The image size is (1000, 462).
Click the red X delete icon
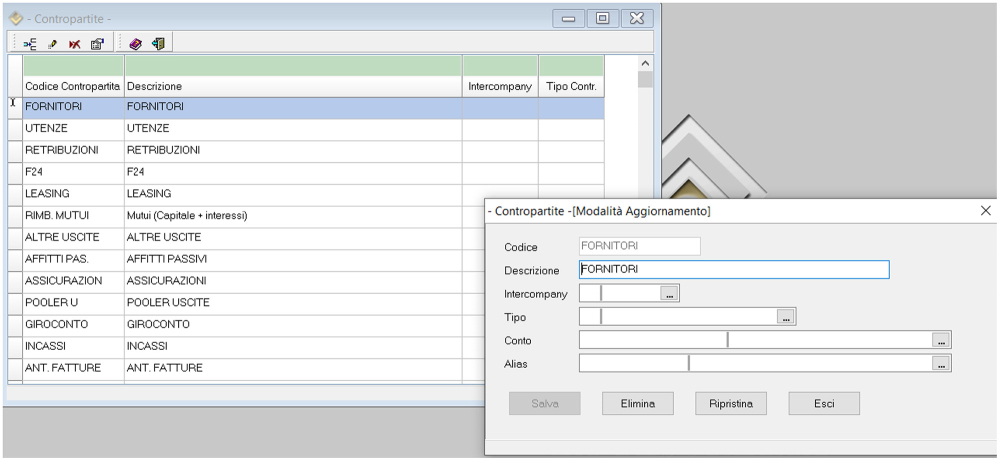pos(74,43)
